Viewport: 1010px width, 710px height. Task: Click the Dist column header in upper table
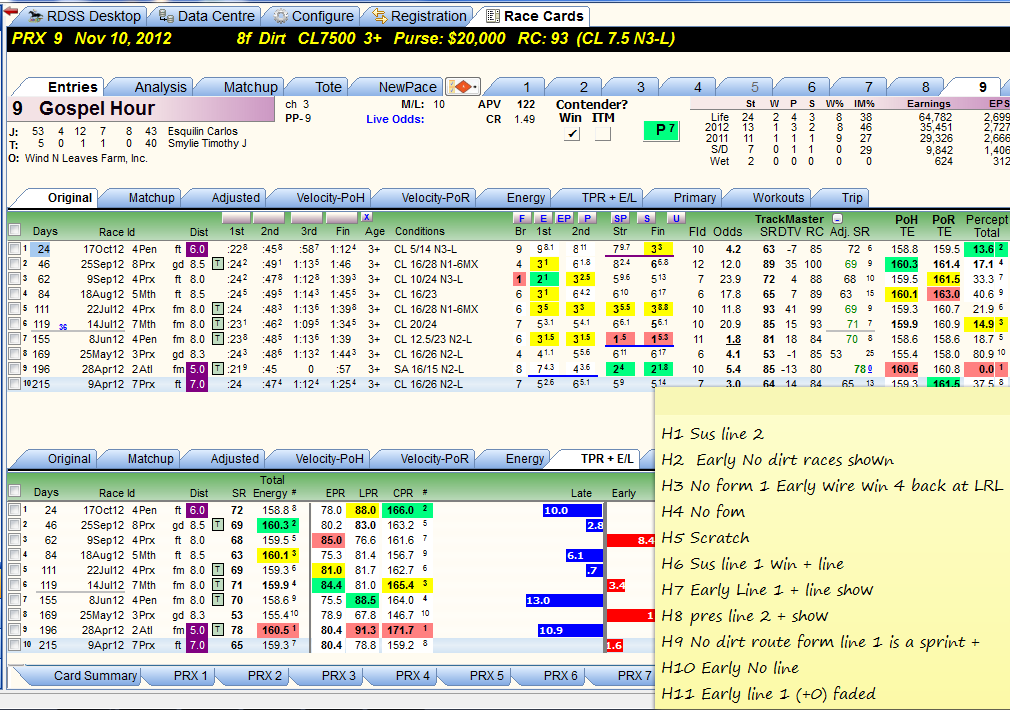(x=198, y=232)
